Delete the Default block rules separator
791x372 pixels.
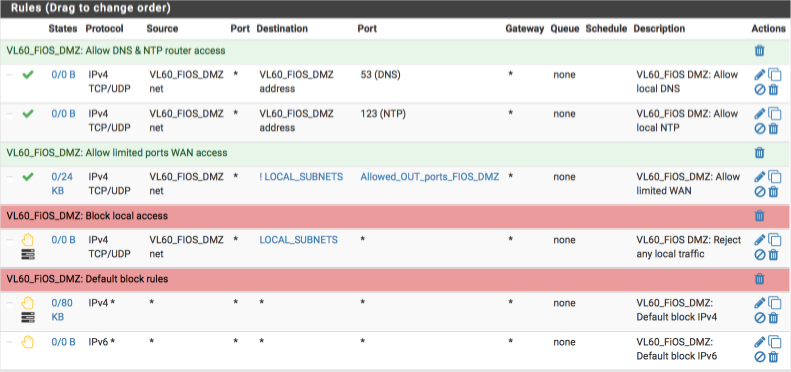(759, 279)
